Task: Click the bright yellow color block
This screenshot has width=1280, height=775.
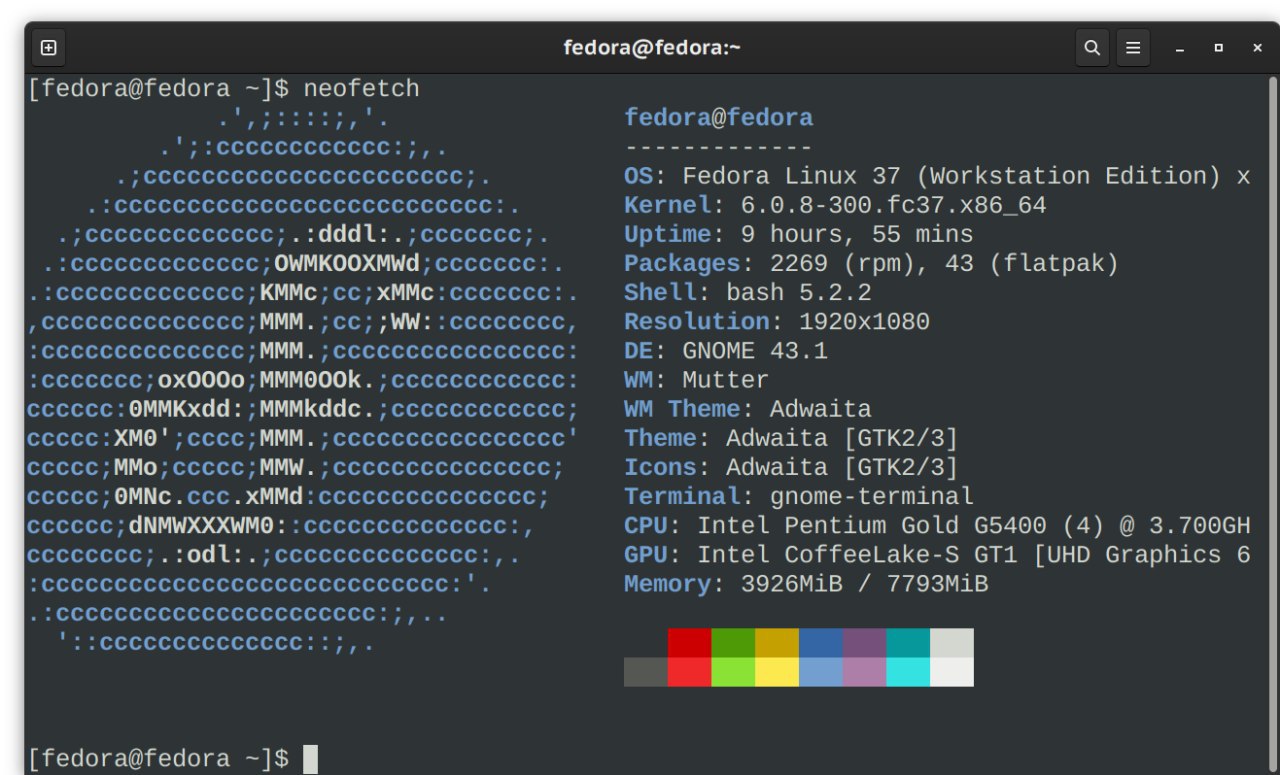Action: click(777, 672)
